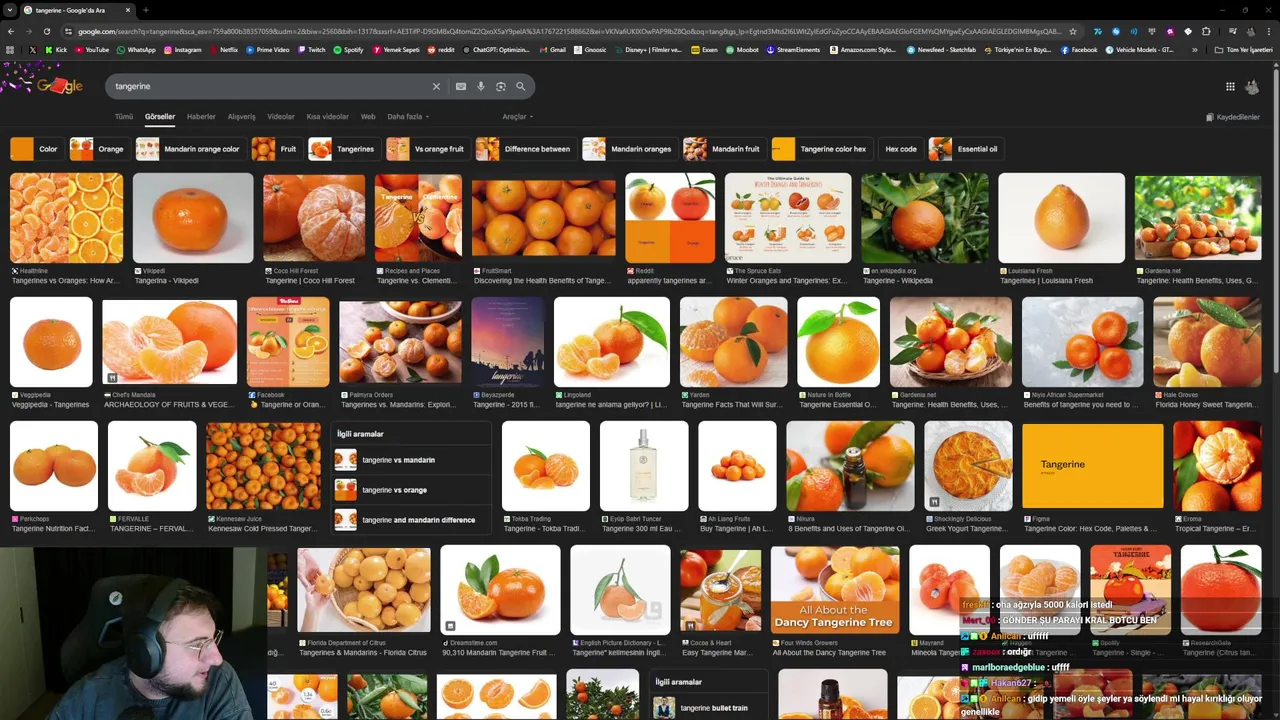Open Prime Video bookmark
The image size is (1280, 720).
tap(267, 50)
